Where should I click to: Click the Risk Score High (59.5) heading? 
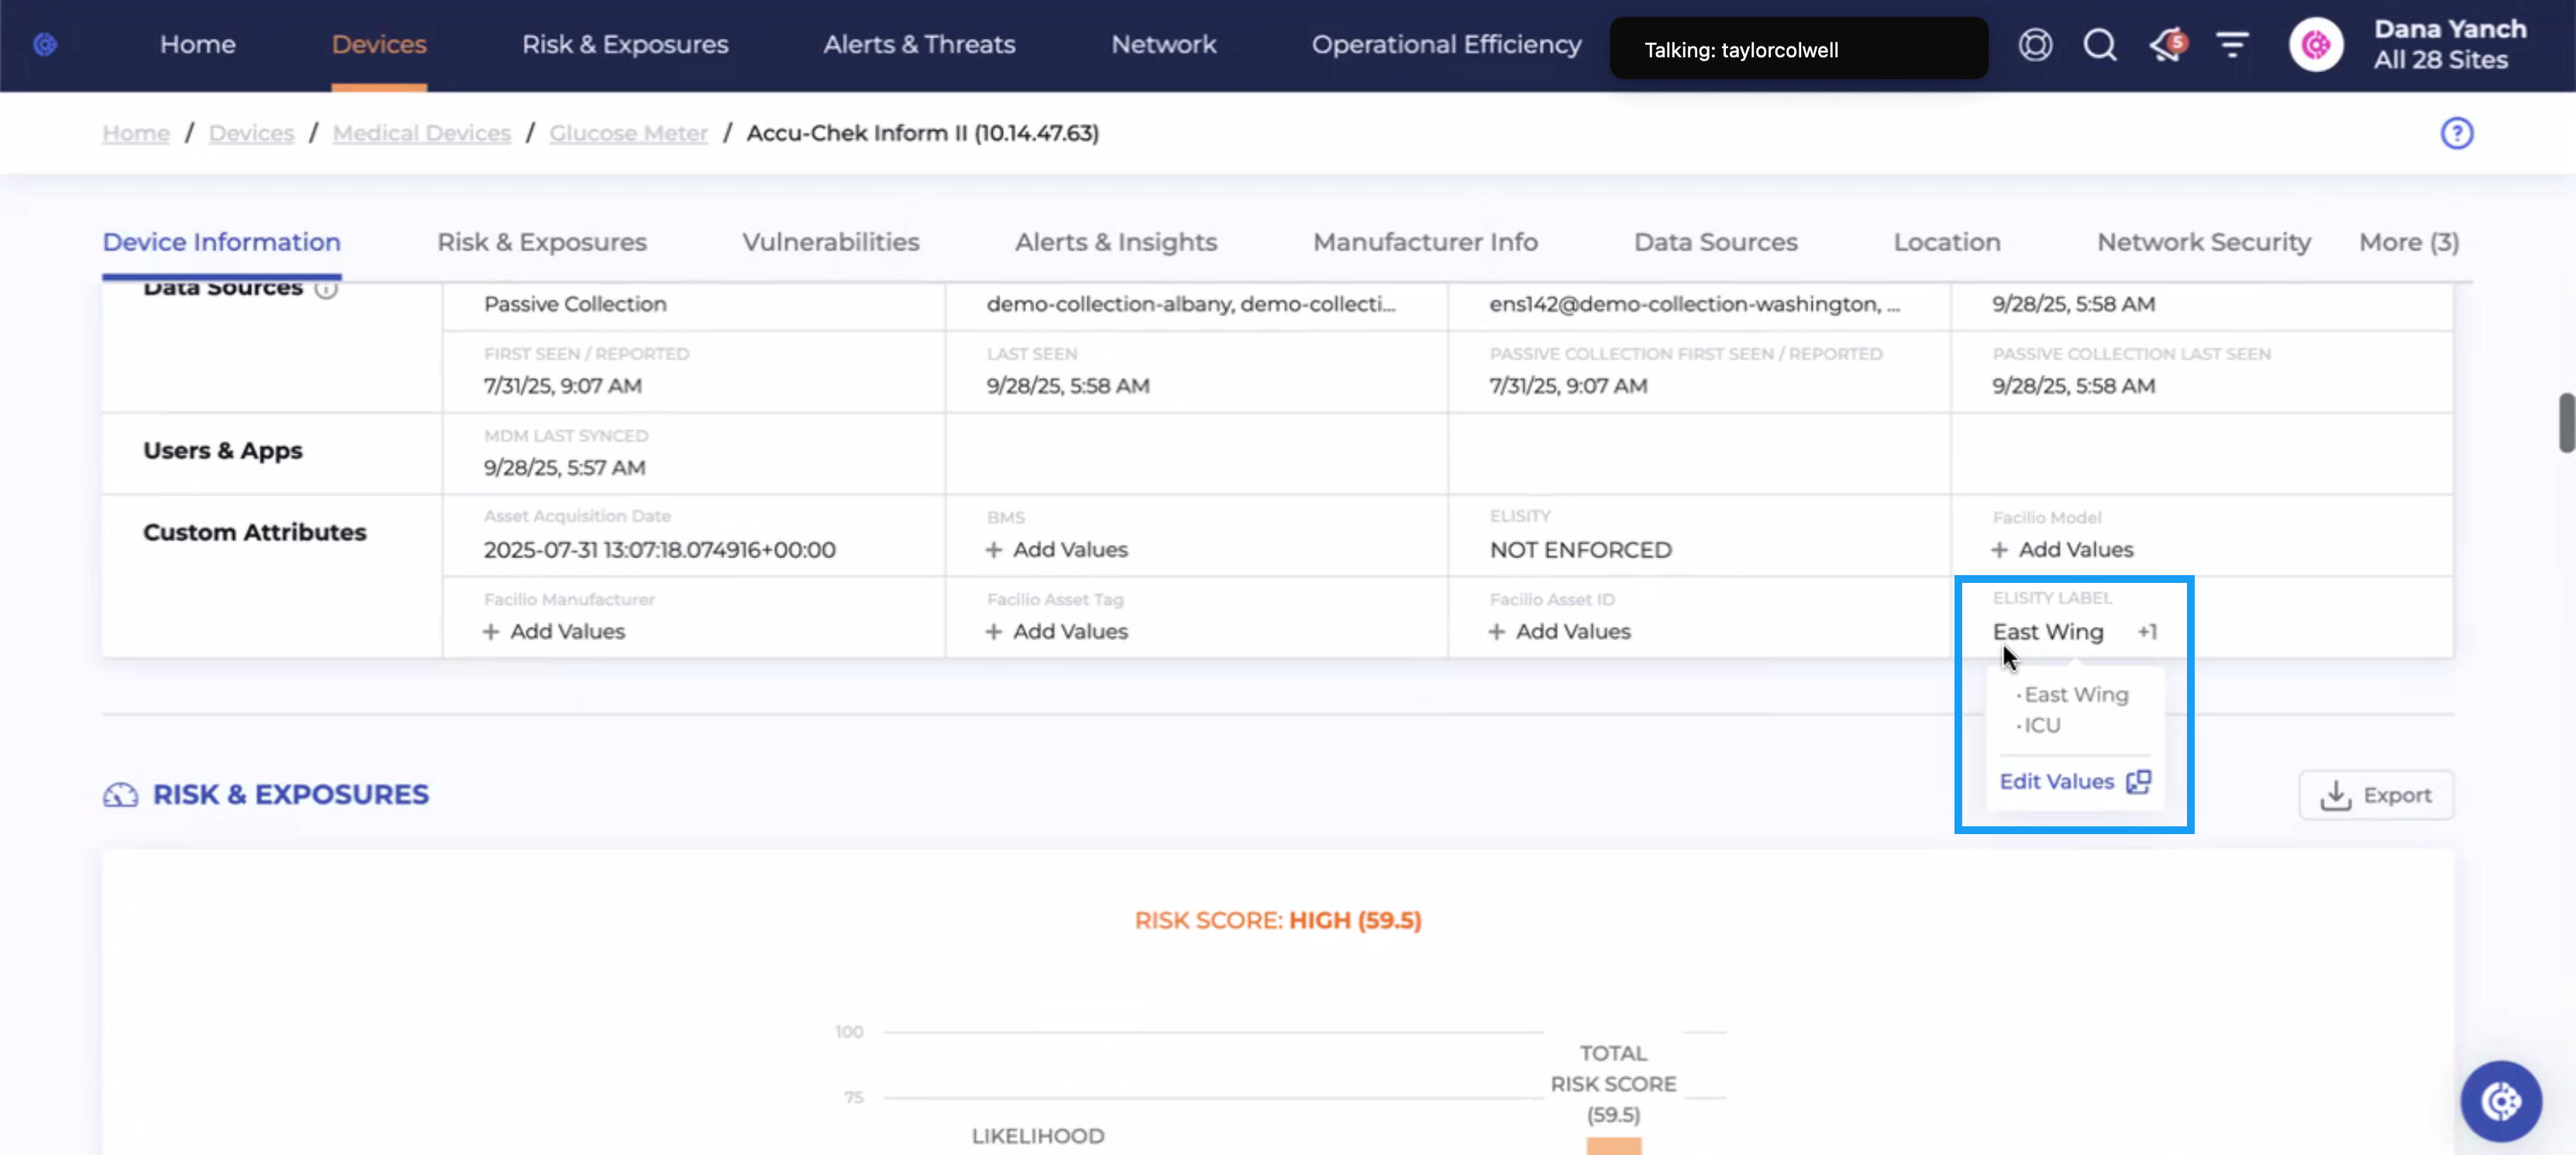pos(1278,920)
